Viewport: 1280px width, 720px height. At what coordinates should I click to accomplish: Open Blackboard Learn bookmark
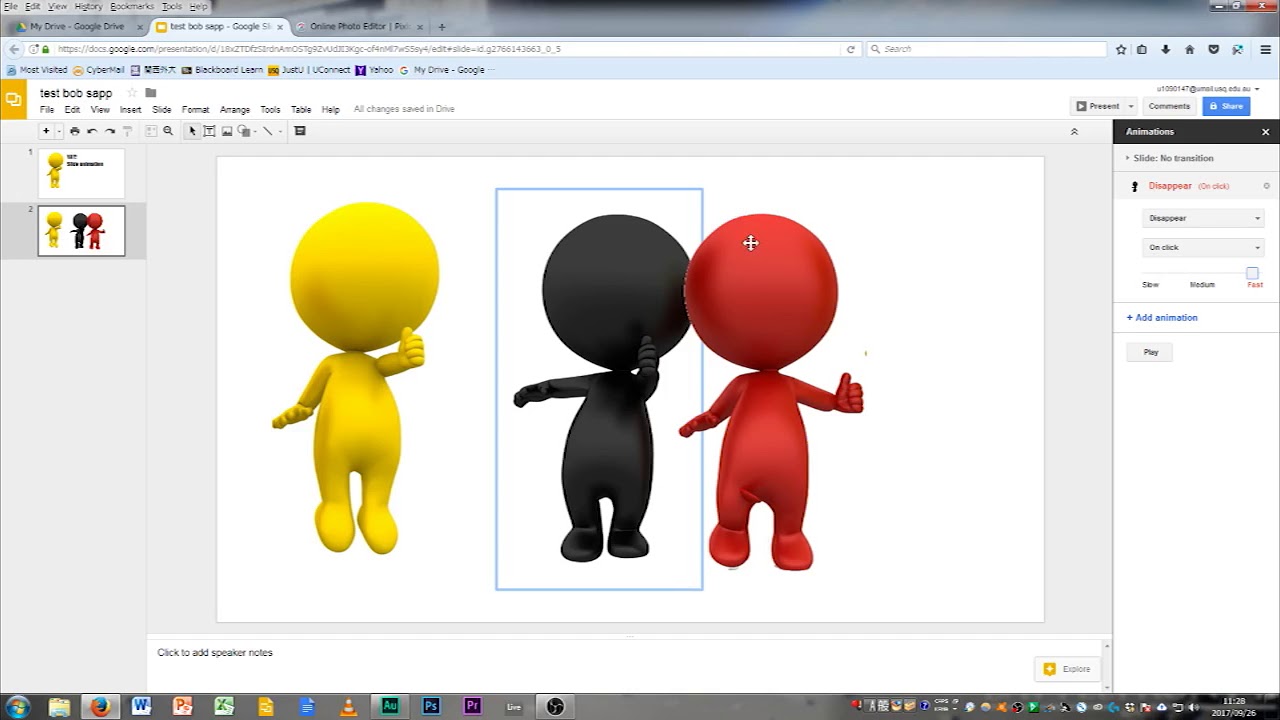(222, 70)
